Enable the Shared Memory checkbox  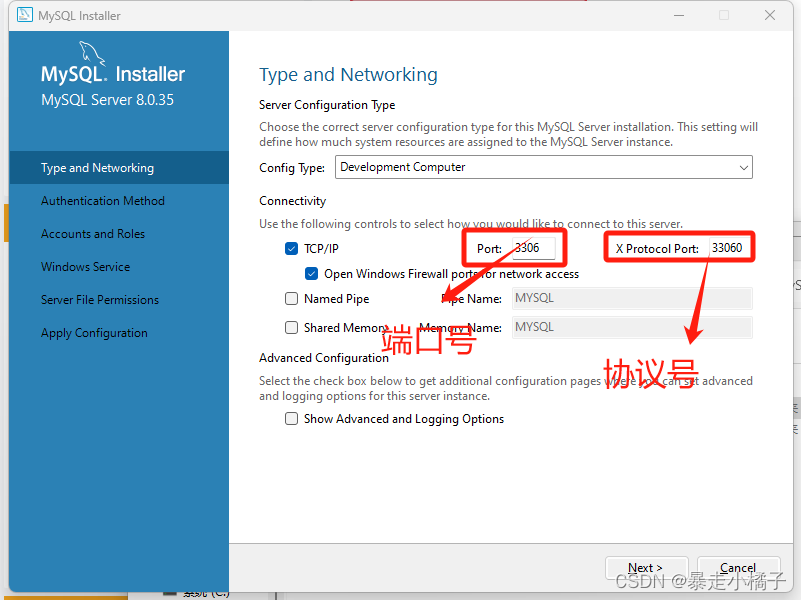[291, 327]
